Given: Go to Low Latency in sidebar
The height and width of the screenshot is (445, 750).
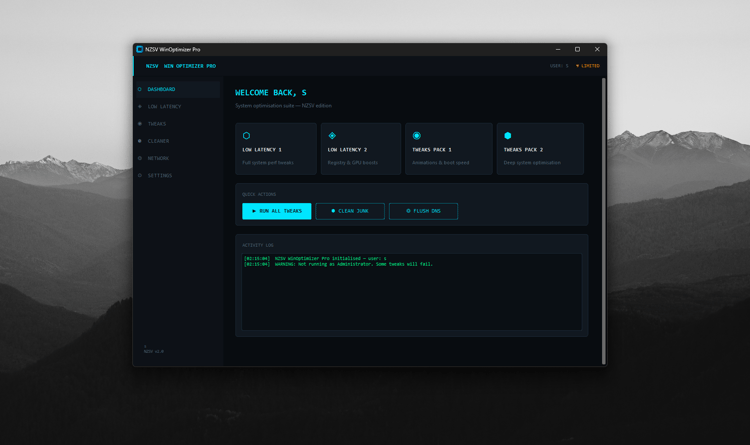Looking at the screenshot, I should tap(178, 107).
